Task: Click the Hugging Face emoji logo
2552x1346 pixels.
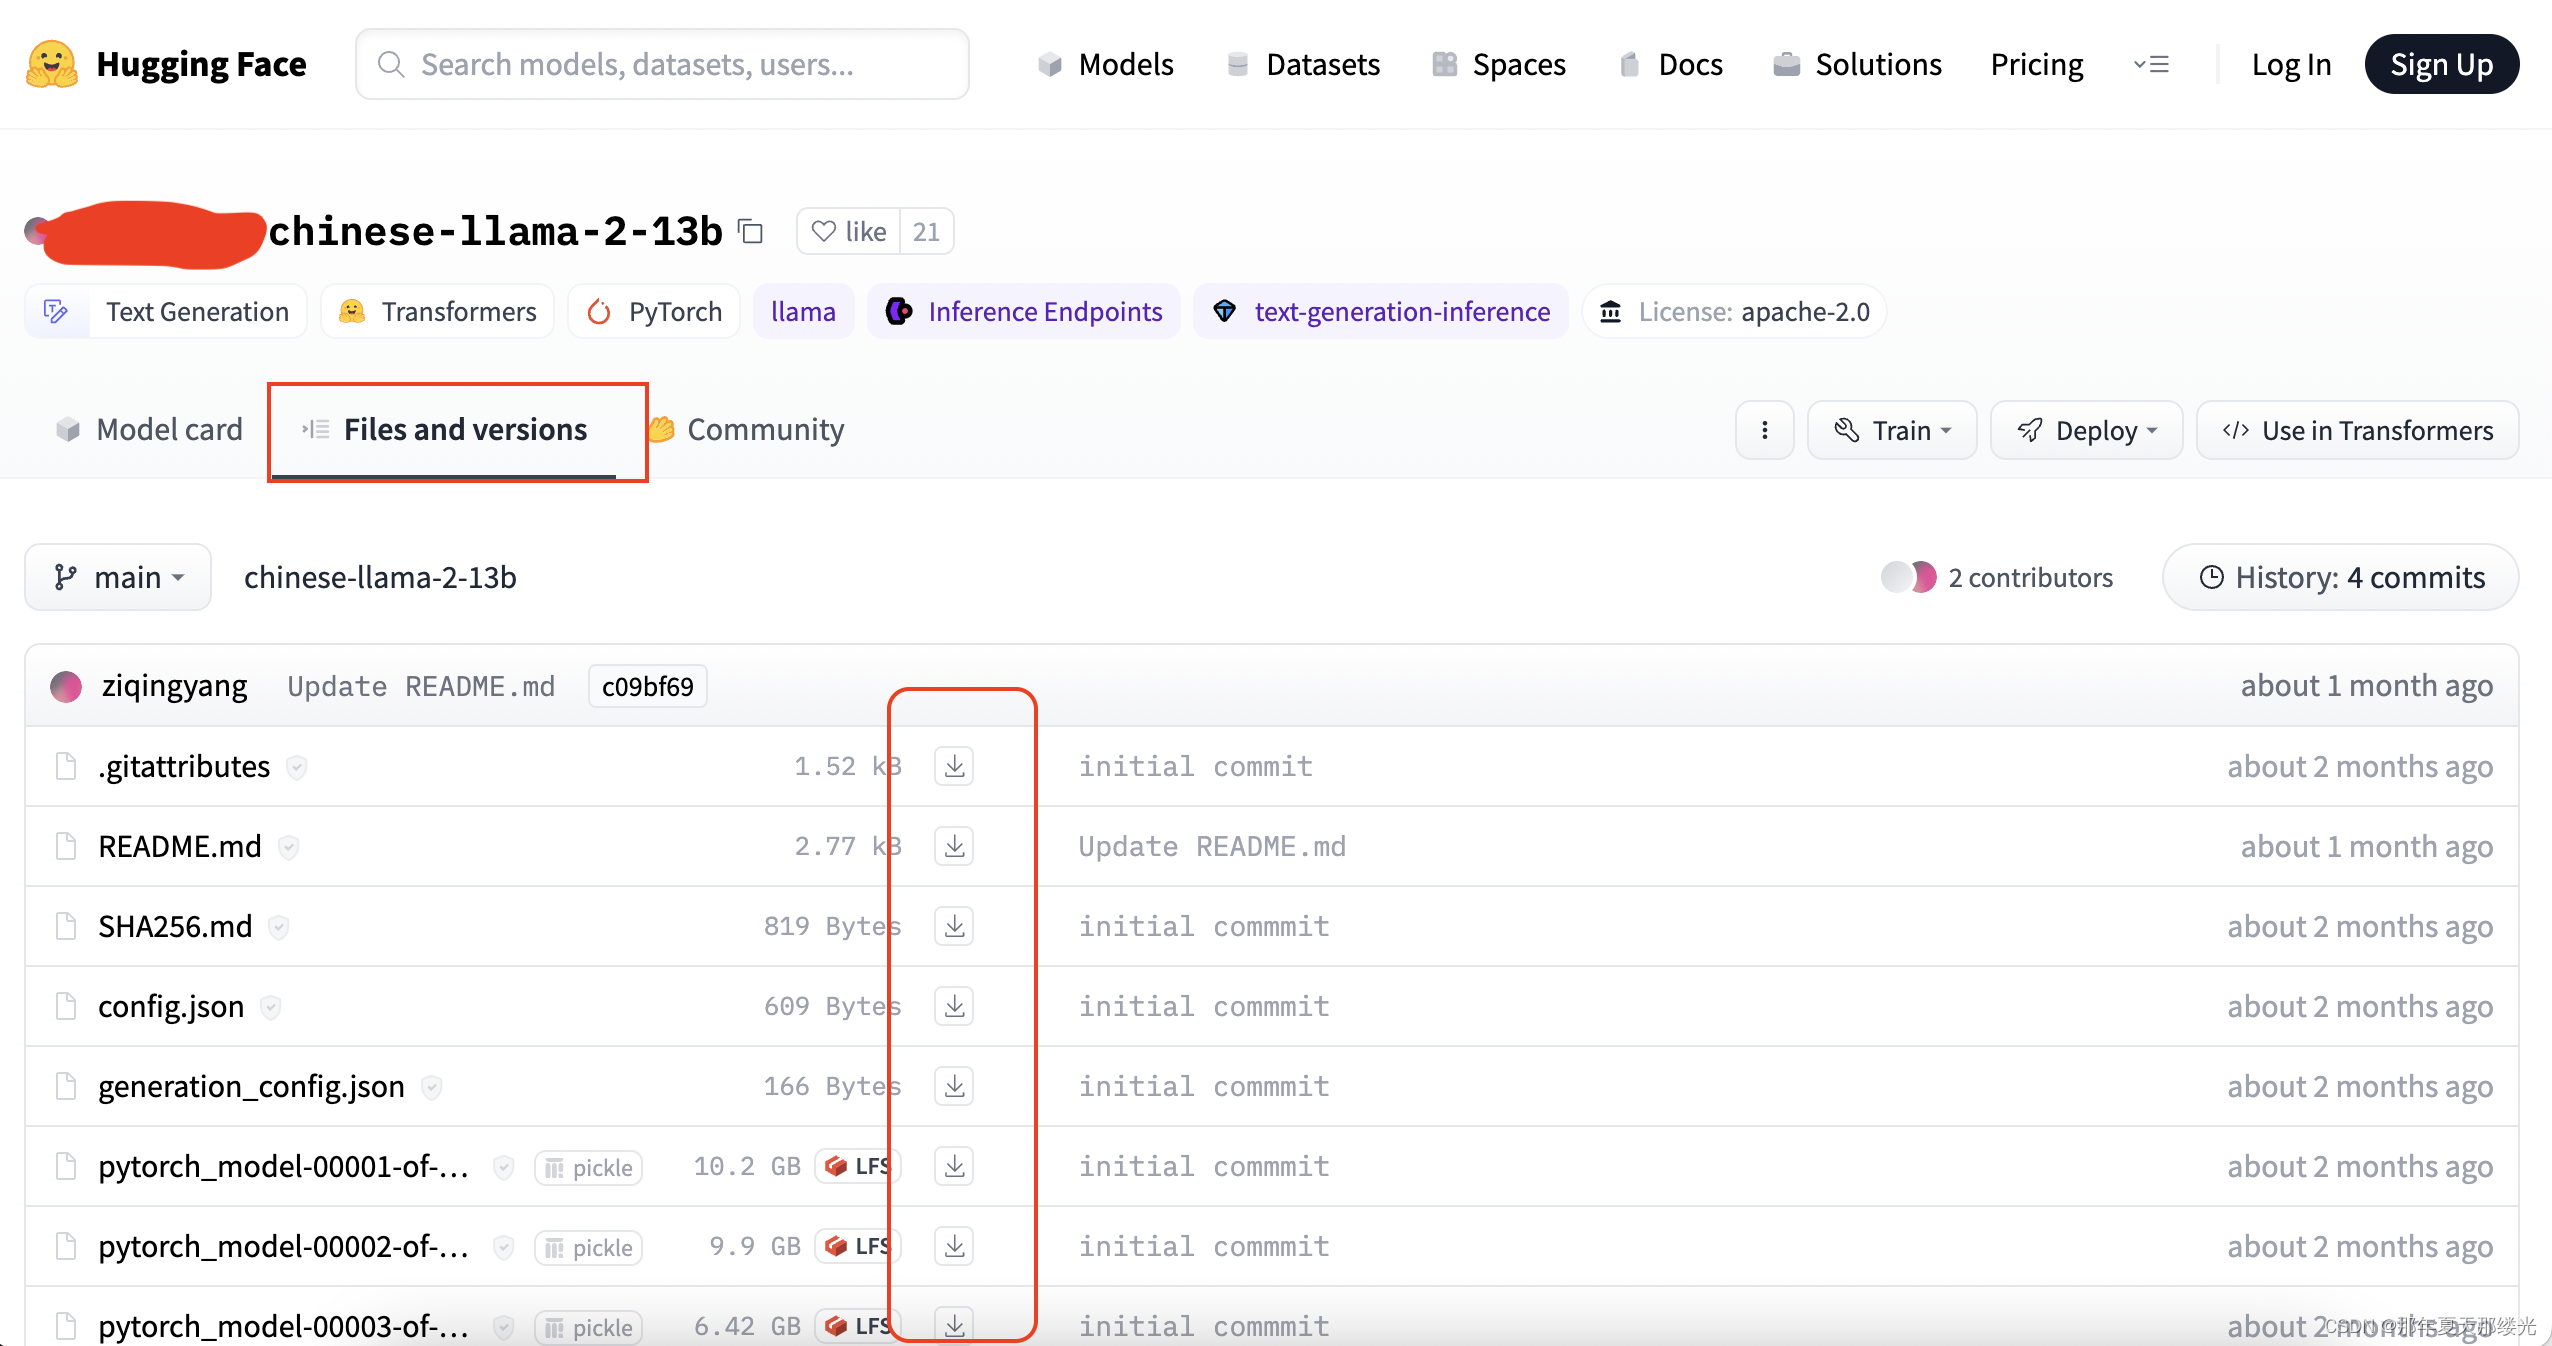Action: click(x=52, y=64)
